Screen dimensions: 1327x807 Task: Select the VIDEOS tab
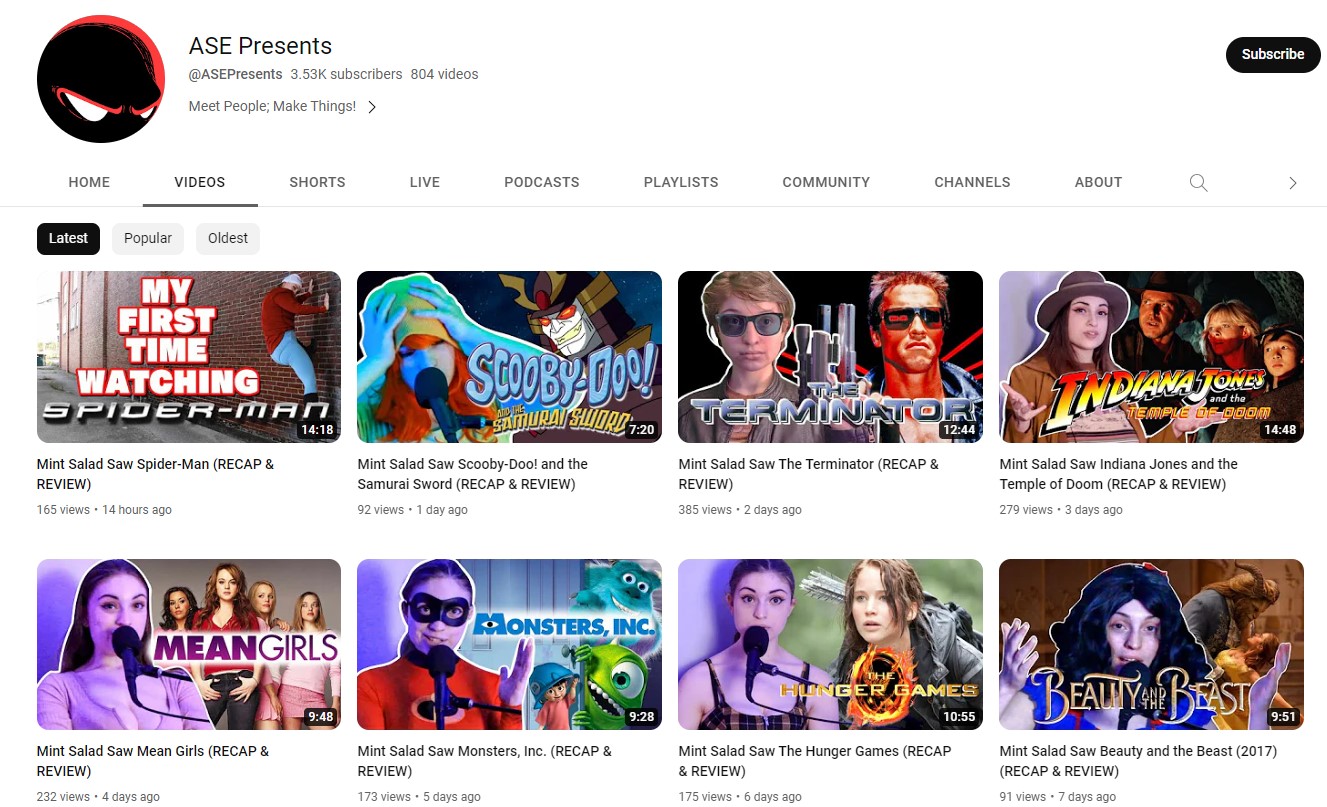[200, 182]
